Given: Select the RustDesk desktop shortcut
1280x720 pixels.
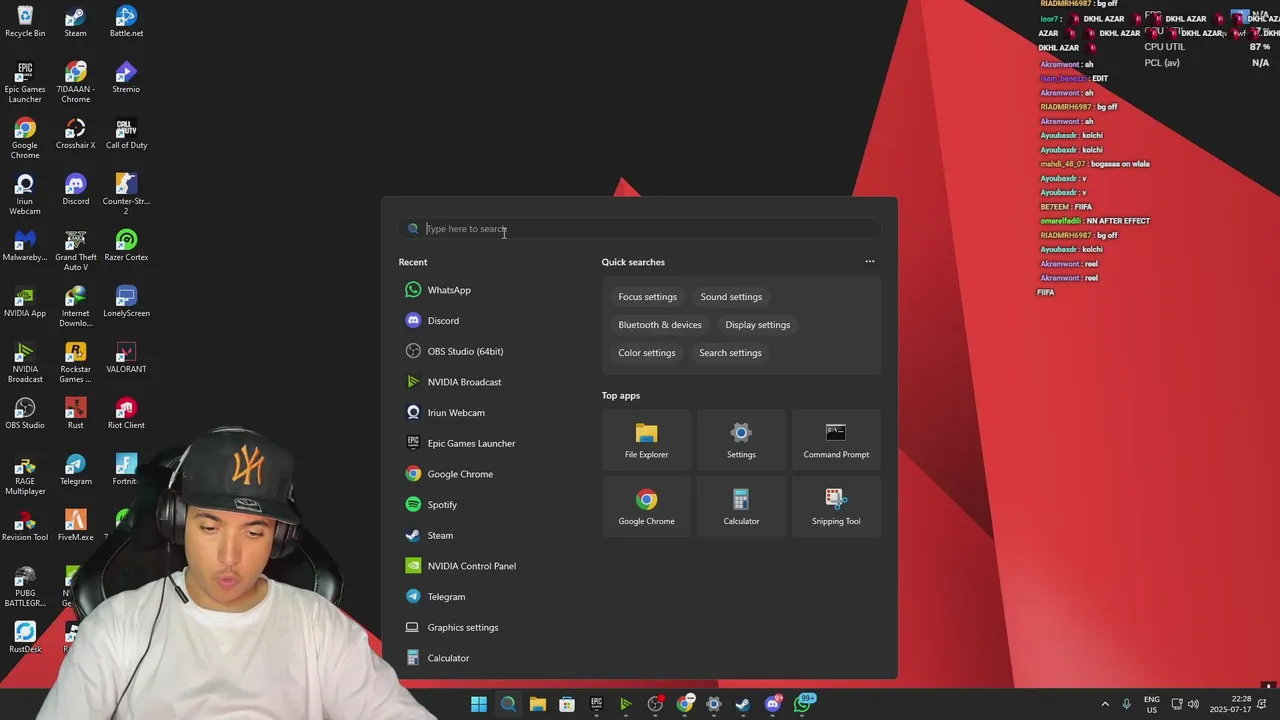Looking at the screenshot, I should point(25,638).
